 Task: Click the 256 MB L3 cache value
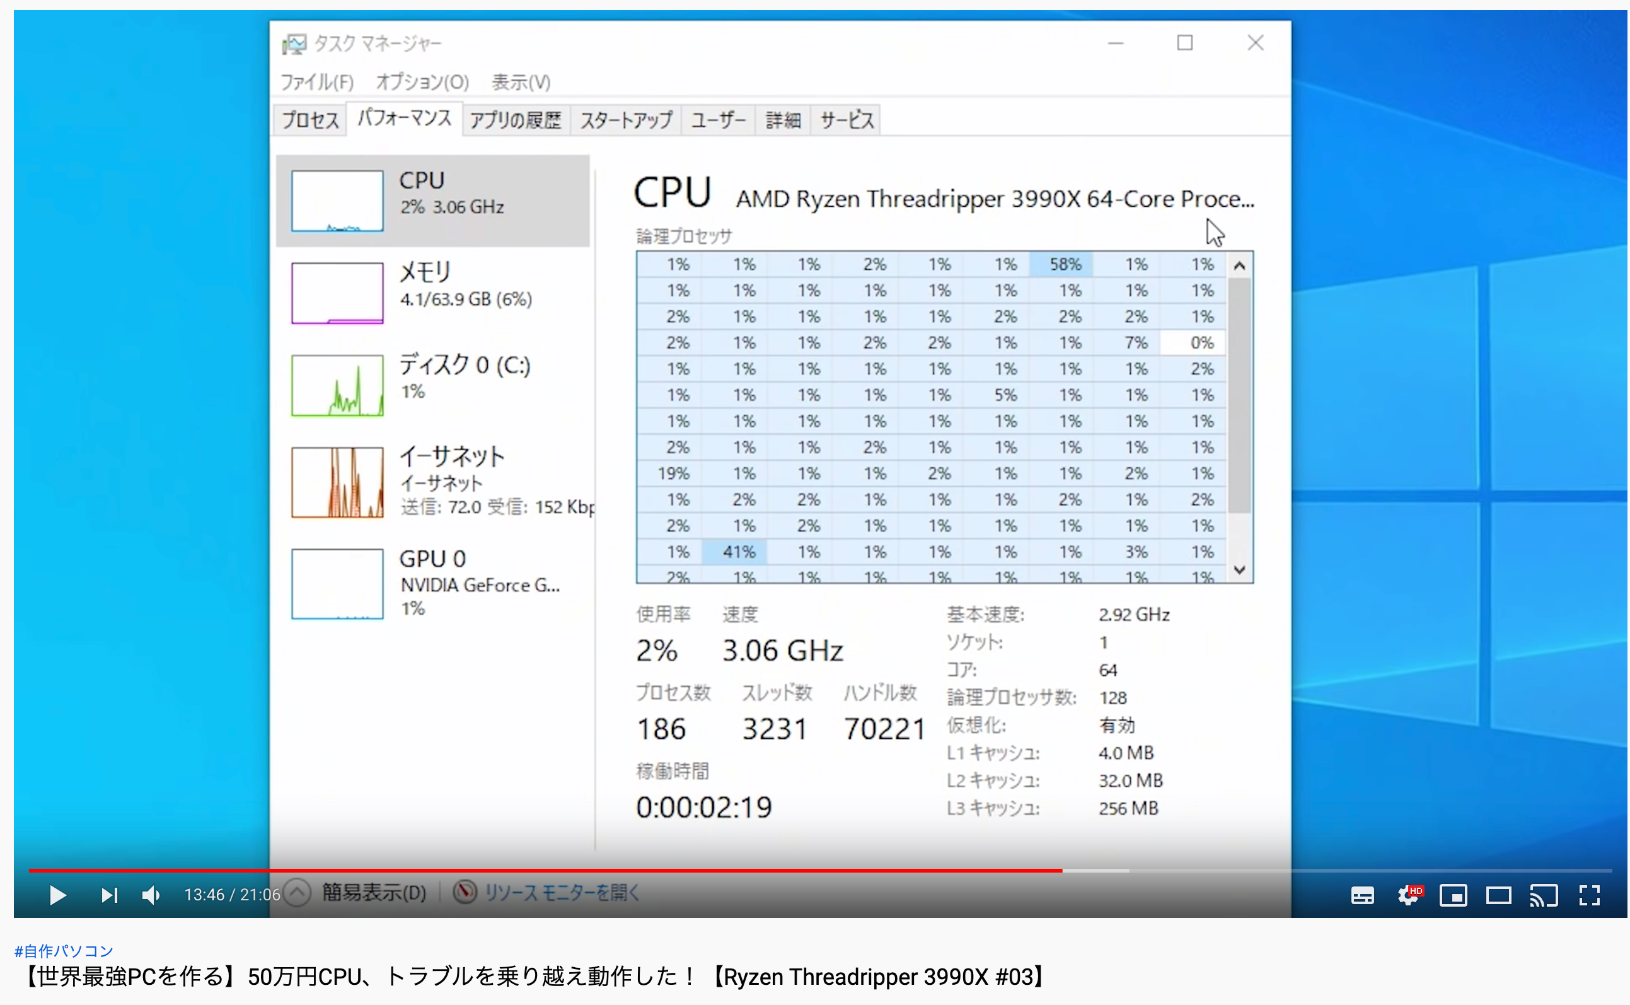coord(1128,808)
